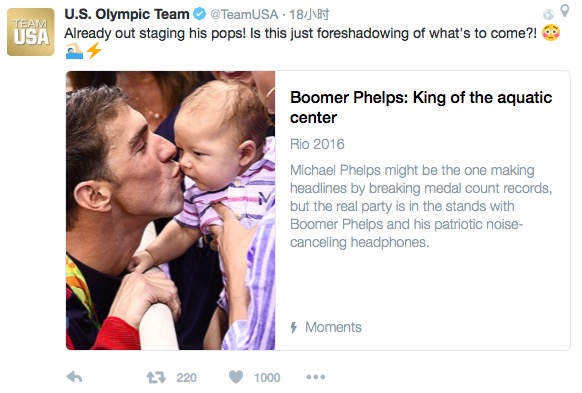Click the globe icon near top right
The image size is (582, 393).
pos(548,14)
